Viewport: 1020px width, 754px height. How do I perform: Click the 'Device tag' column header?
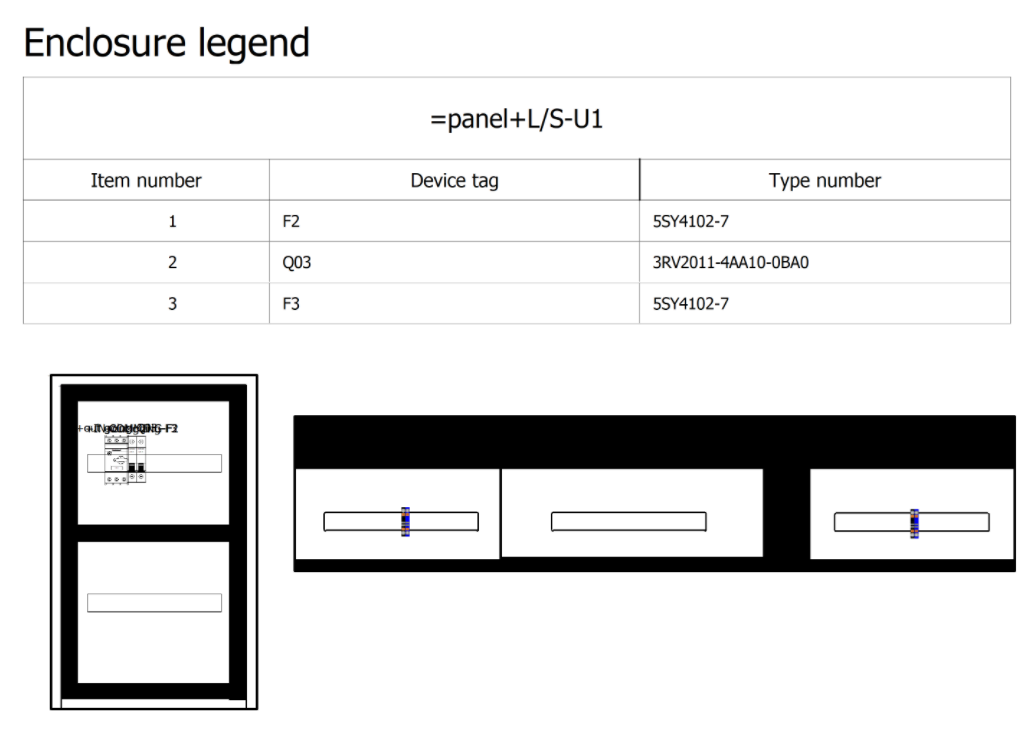click(x=454, y=180)
